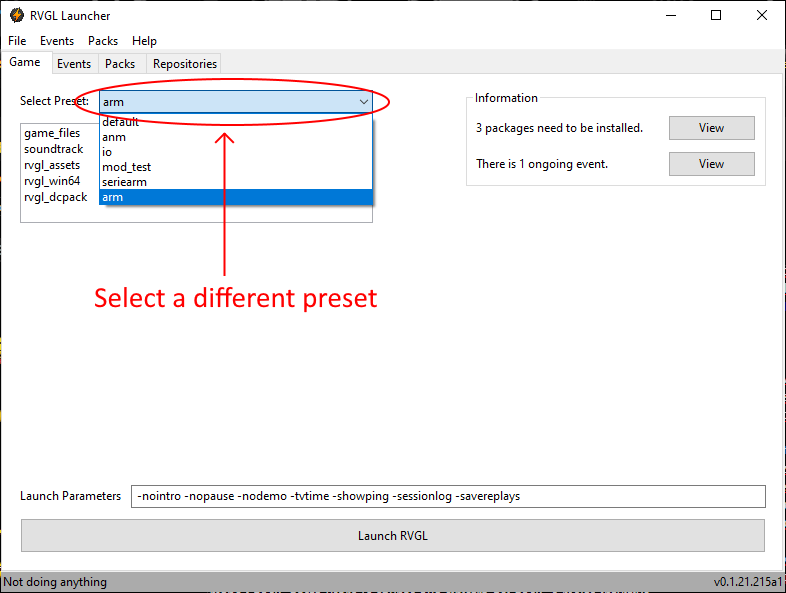Select rvgl_win64 in the package list
This screenshot has height=593, width=786.
click(x=52, y=181)
